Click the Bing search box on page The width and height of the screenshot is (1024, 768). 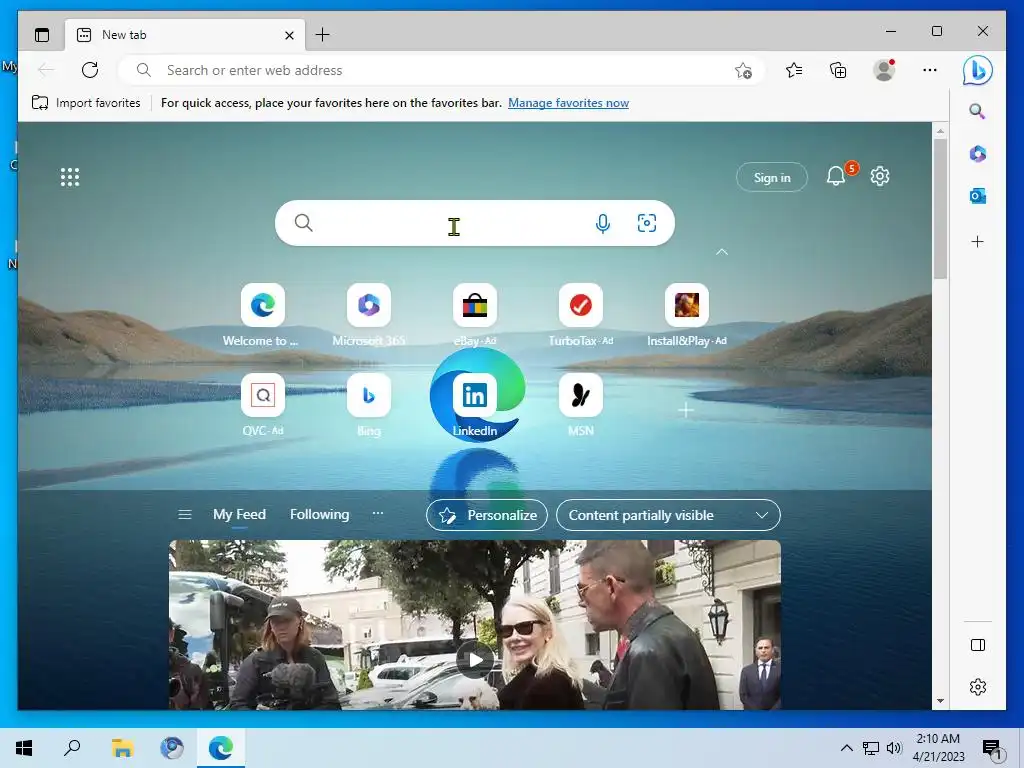(x=475, y=223)
